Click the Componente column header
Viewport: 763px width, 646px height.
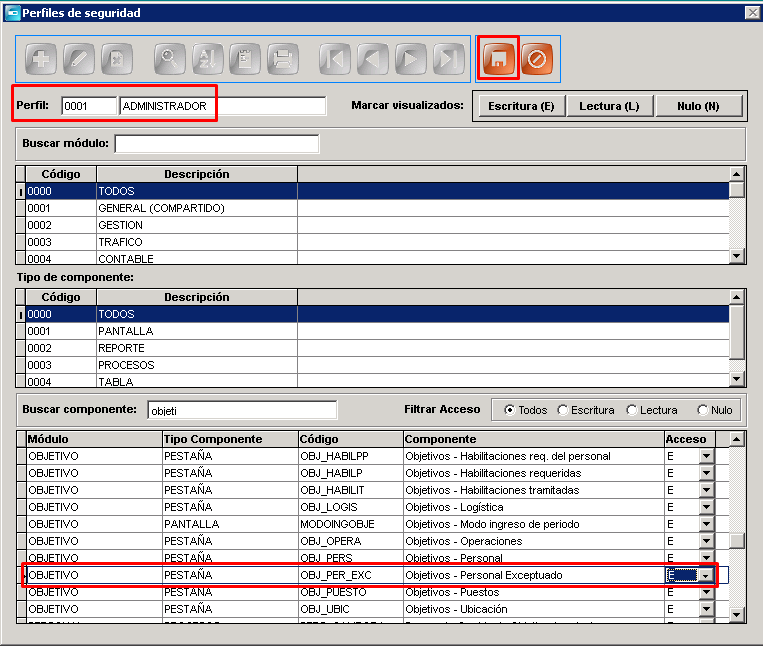pos(534,439)
